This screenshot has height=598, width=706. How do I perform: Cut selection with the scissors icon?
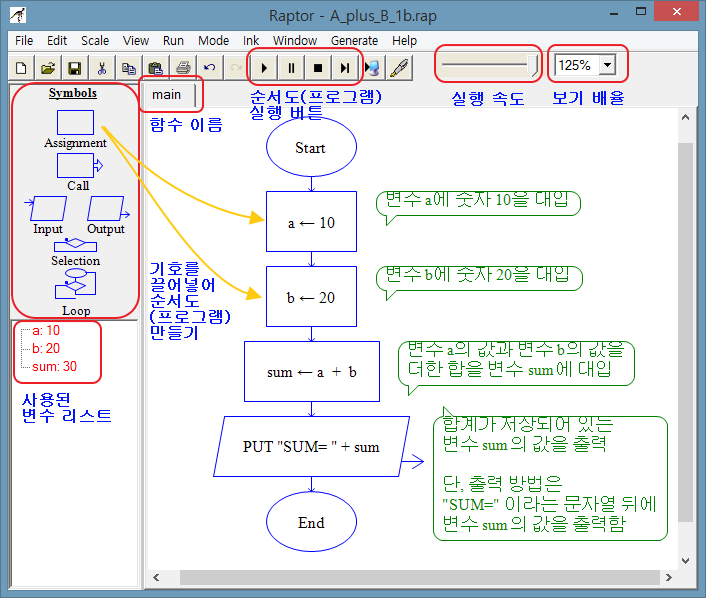(x=102, y=68)
